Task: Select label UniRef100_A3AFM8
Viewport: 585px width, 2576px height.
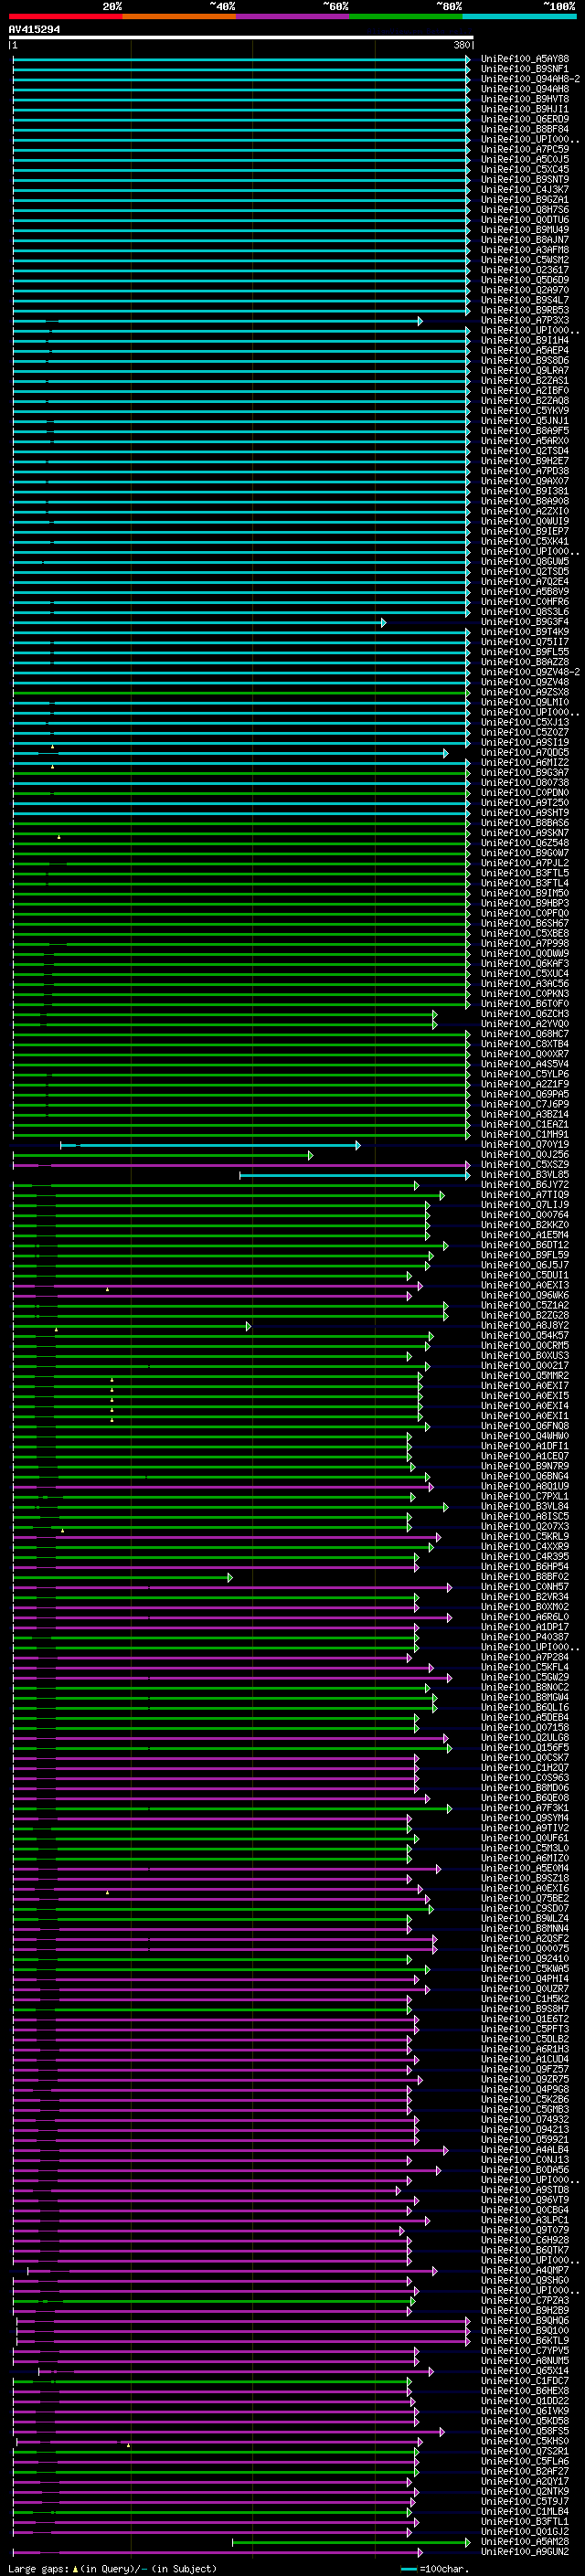Action: 525,250
